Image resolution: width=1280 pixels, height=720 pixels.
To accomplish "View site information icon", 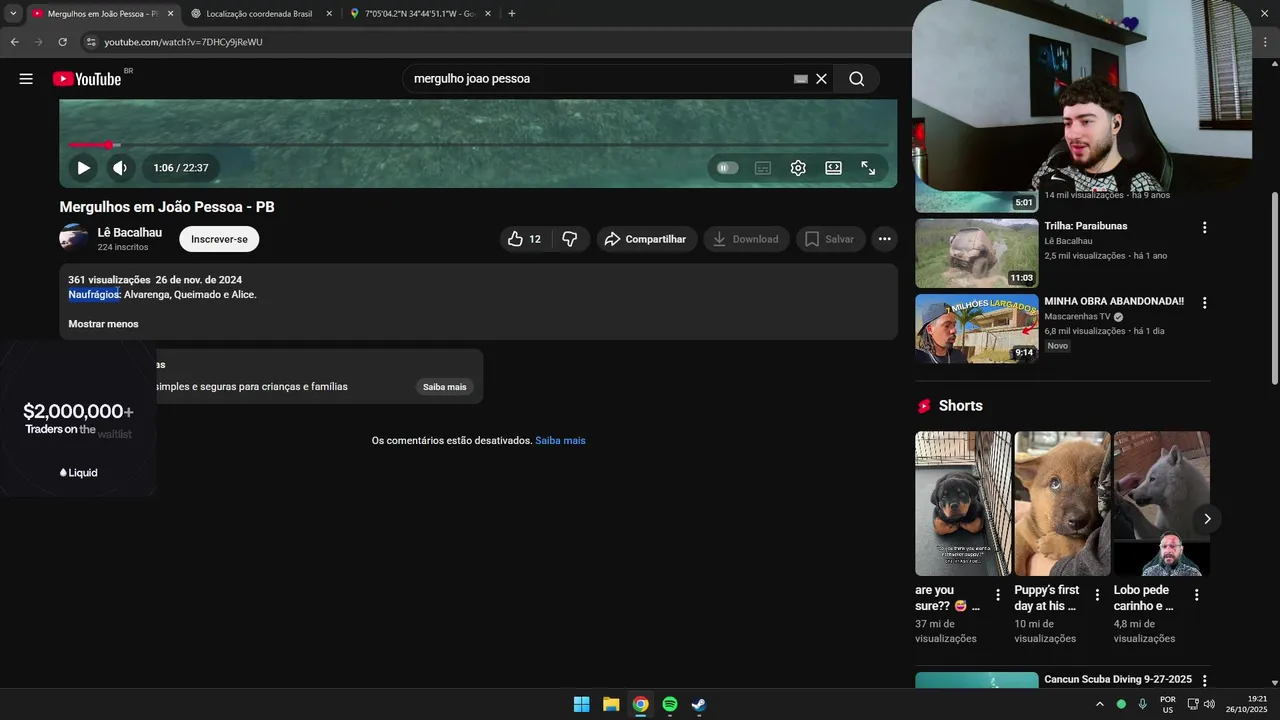I will (x=91, y=42).
